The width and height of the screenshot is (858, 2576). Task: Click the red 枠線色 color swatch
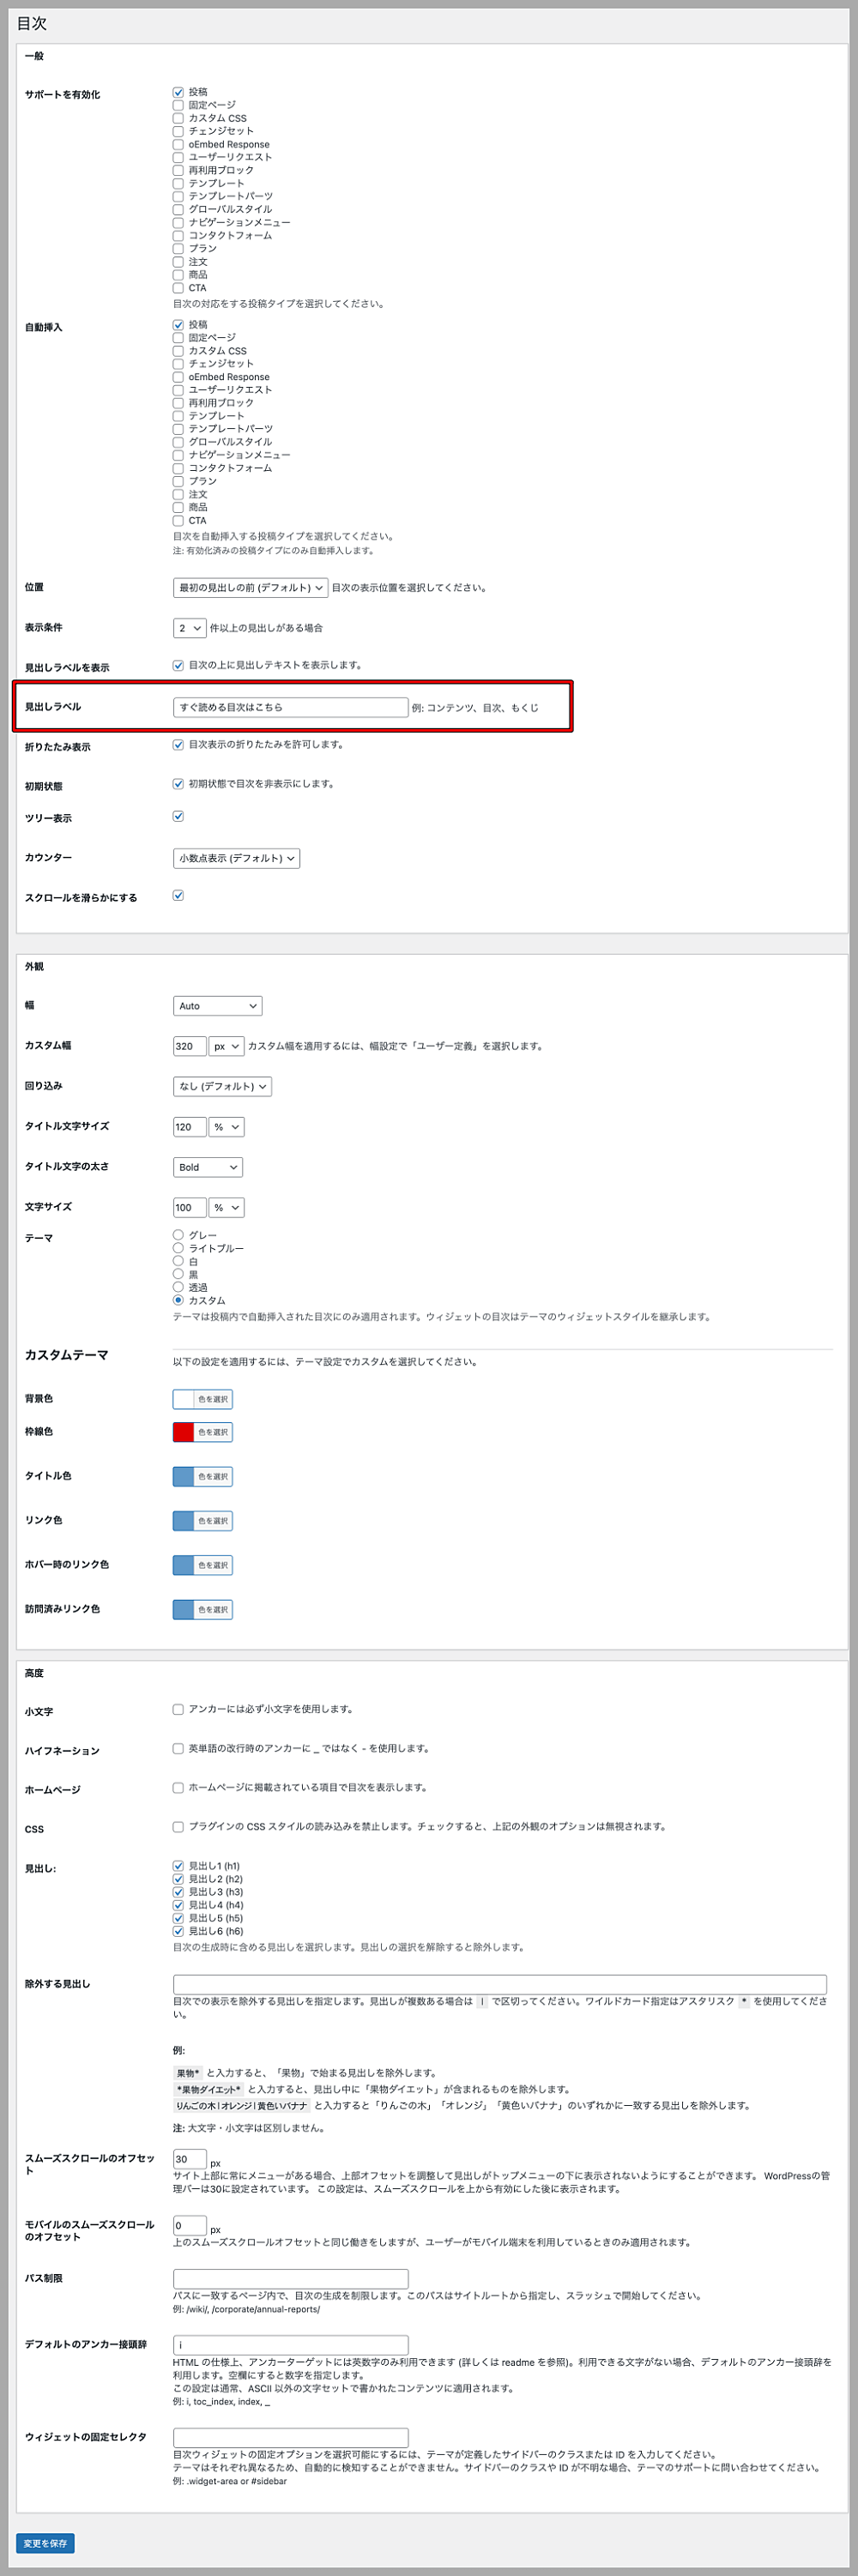[x=184, y=1432]
